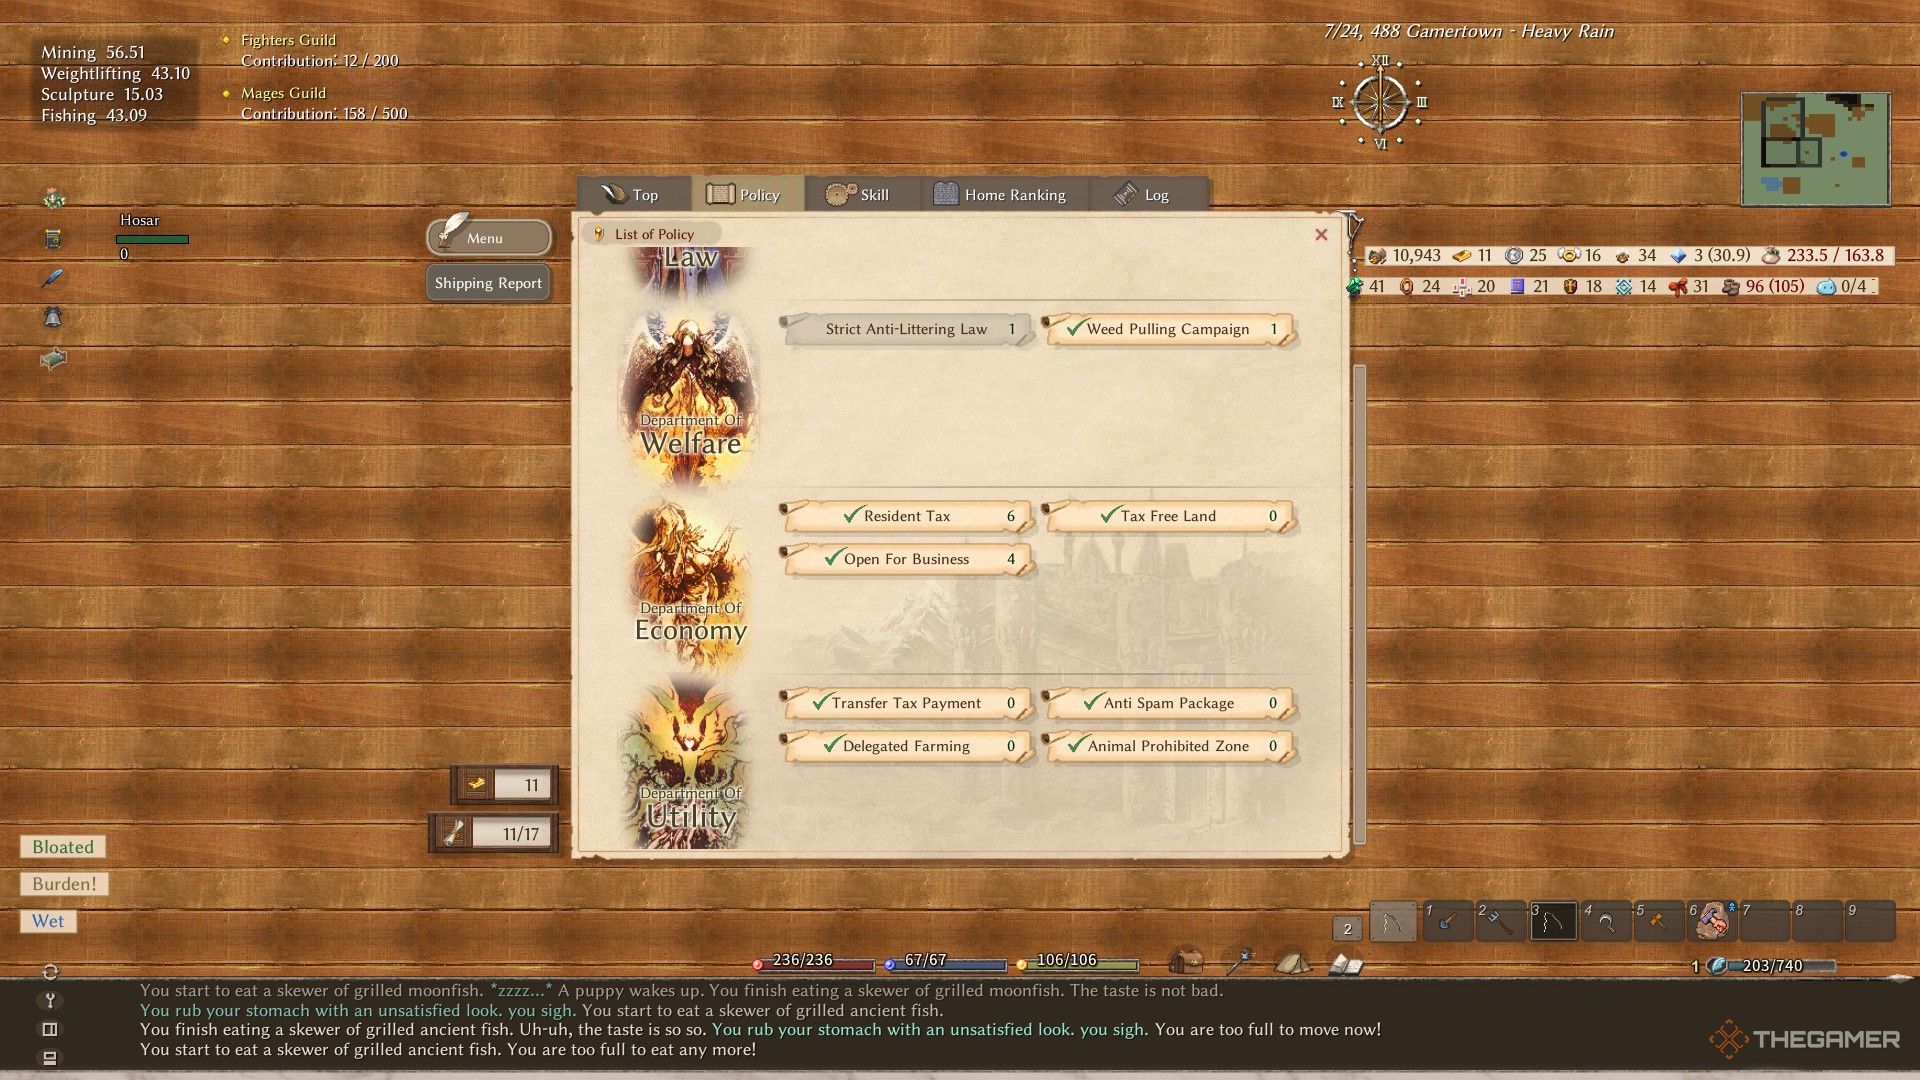This screenshot has width=1920, height=1080.
Task: Click the quill Menu button icon
Action: coord(488,237)
